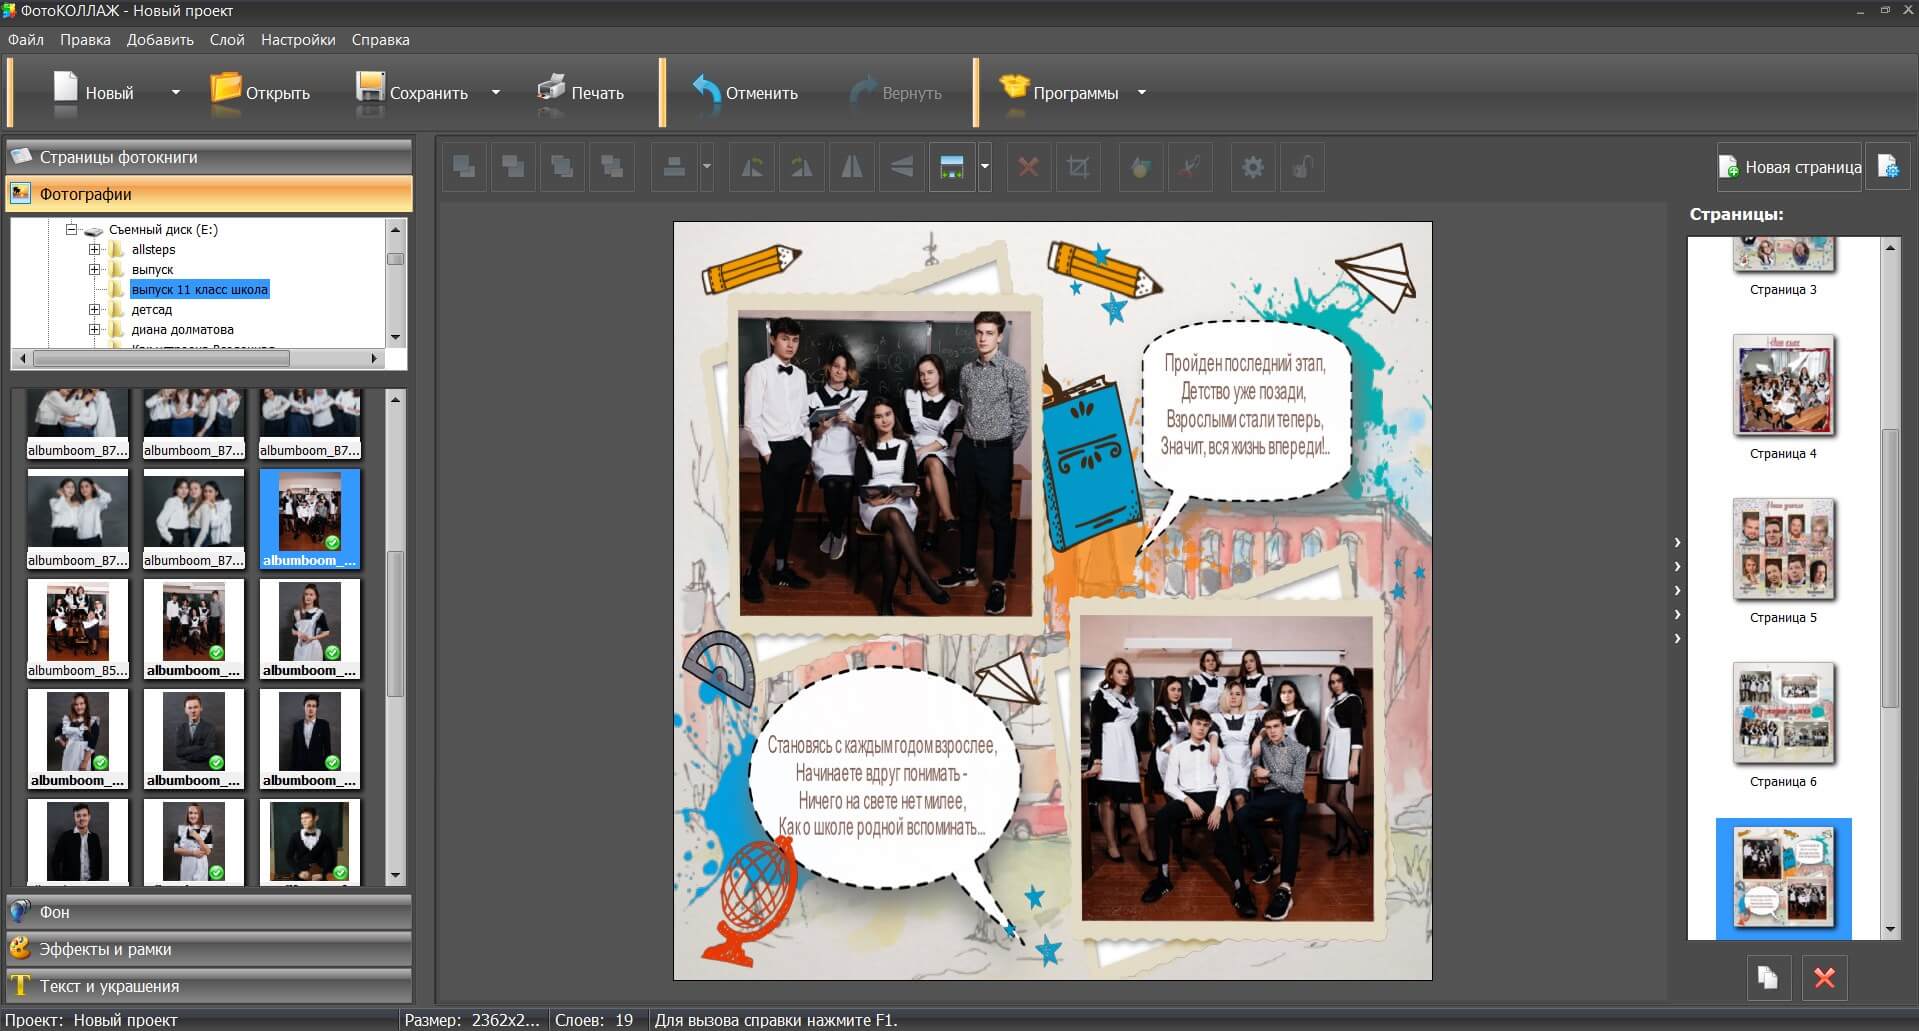Expand the Эффекты и рамки panel
1919x1031 pixels.
tap(209, 949)
